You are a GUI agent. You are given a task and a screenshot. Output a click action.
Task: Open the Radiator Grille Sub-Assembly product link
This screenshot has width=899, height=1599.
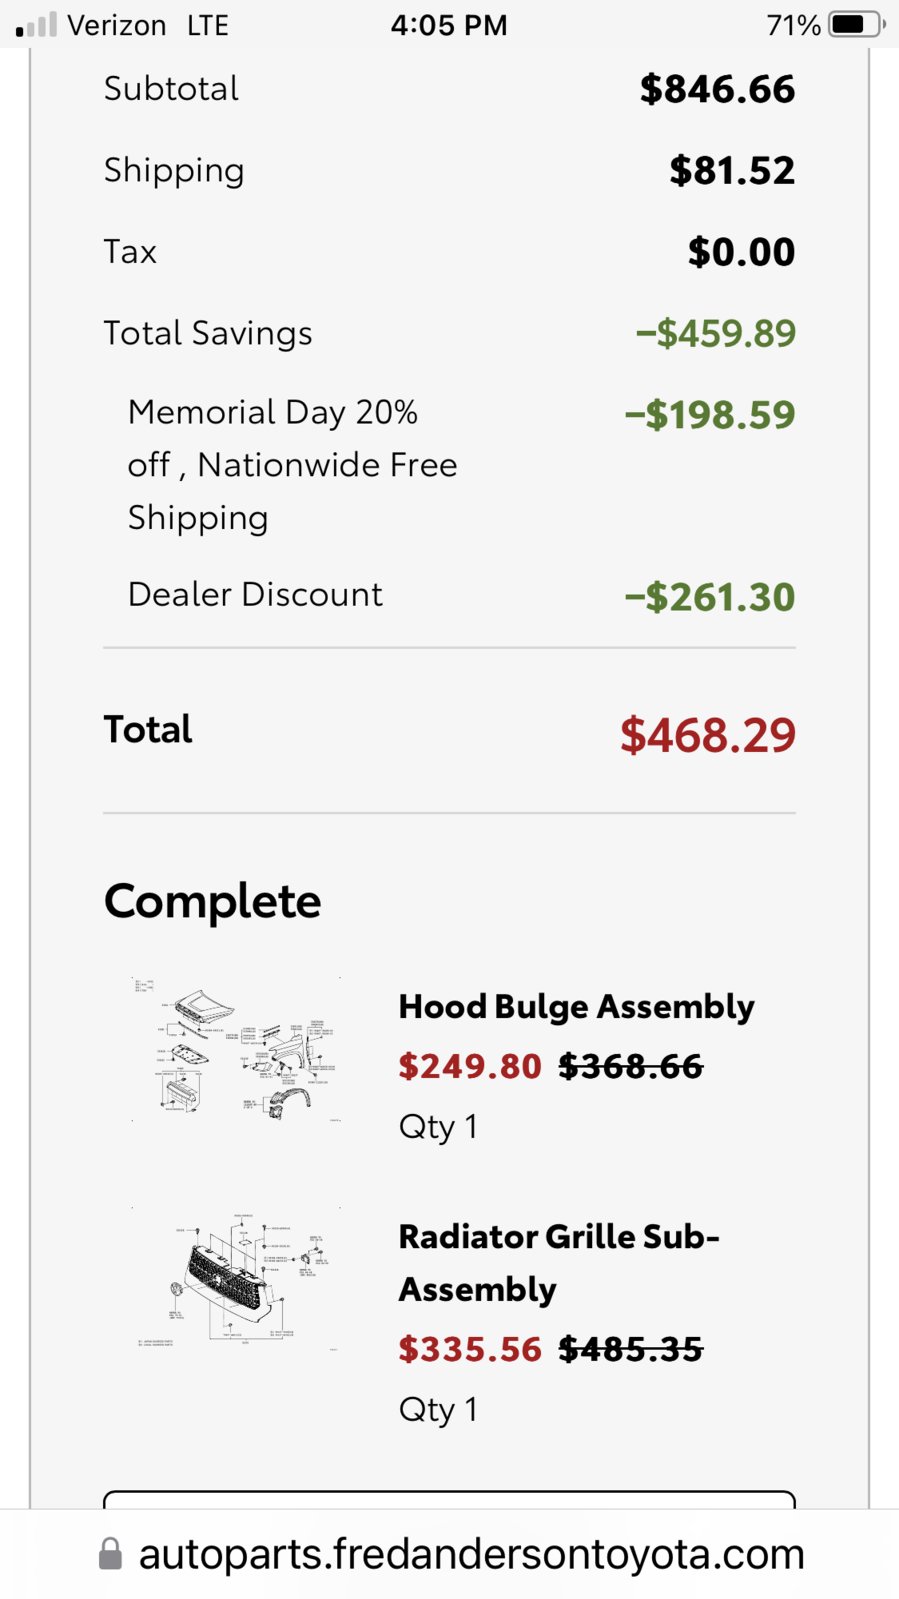pyautogui.click(x=559, y=1263)
